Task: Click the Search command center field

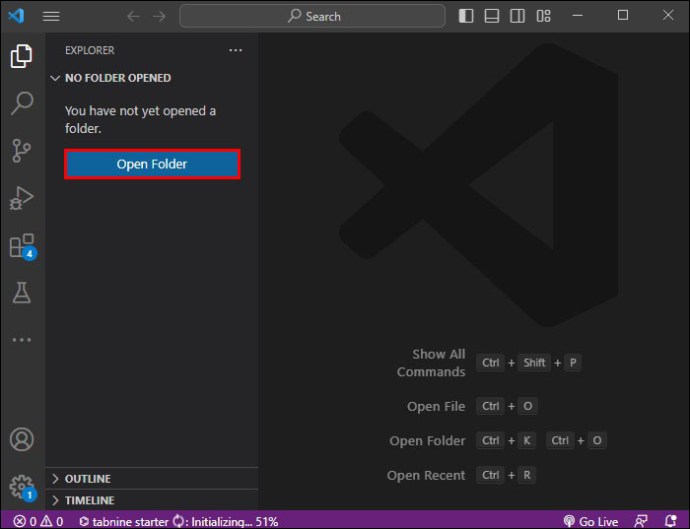Action: (312, 16)
